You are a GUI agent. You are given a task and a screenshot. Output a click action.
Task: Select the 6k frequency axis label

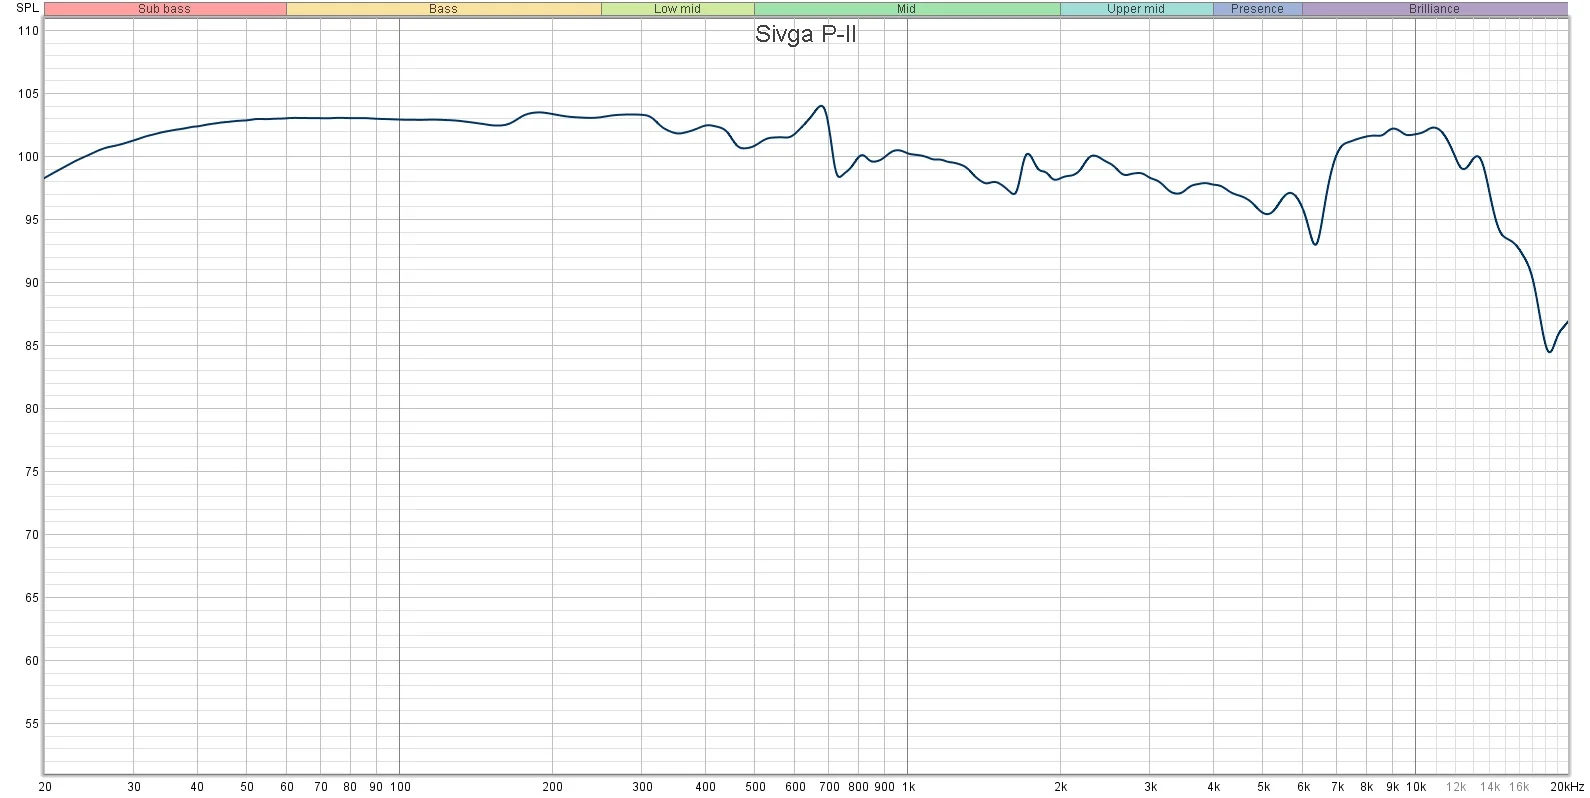pos(1304,787)
